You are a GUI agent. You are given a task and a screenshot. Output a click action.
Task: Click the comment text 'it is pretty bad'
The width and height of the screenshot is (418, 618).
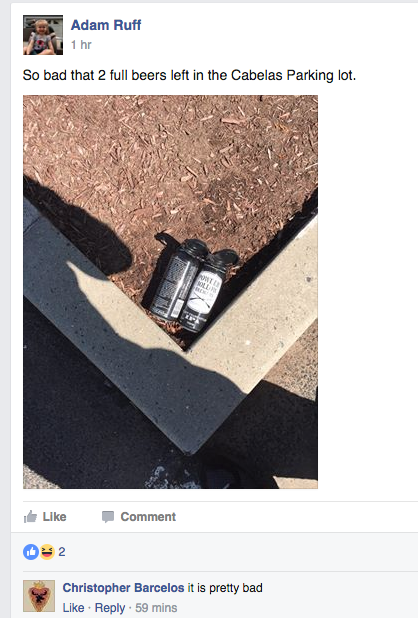click(x=225, y=588)
